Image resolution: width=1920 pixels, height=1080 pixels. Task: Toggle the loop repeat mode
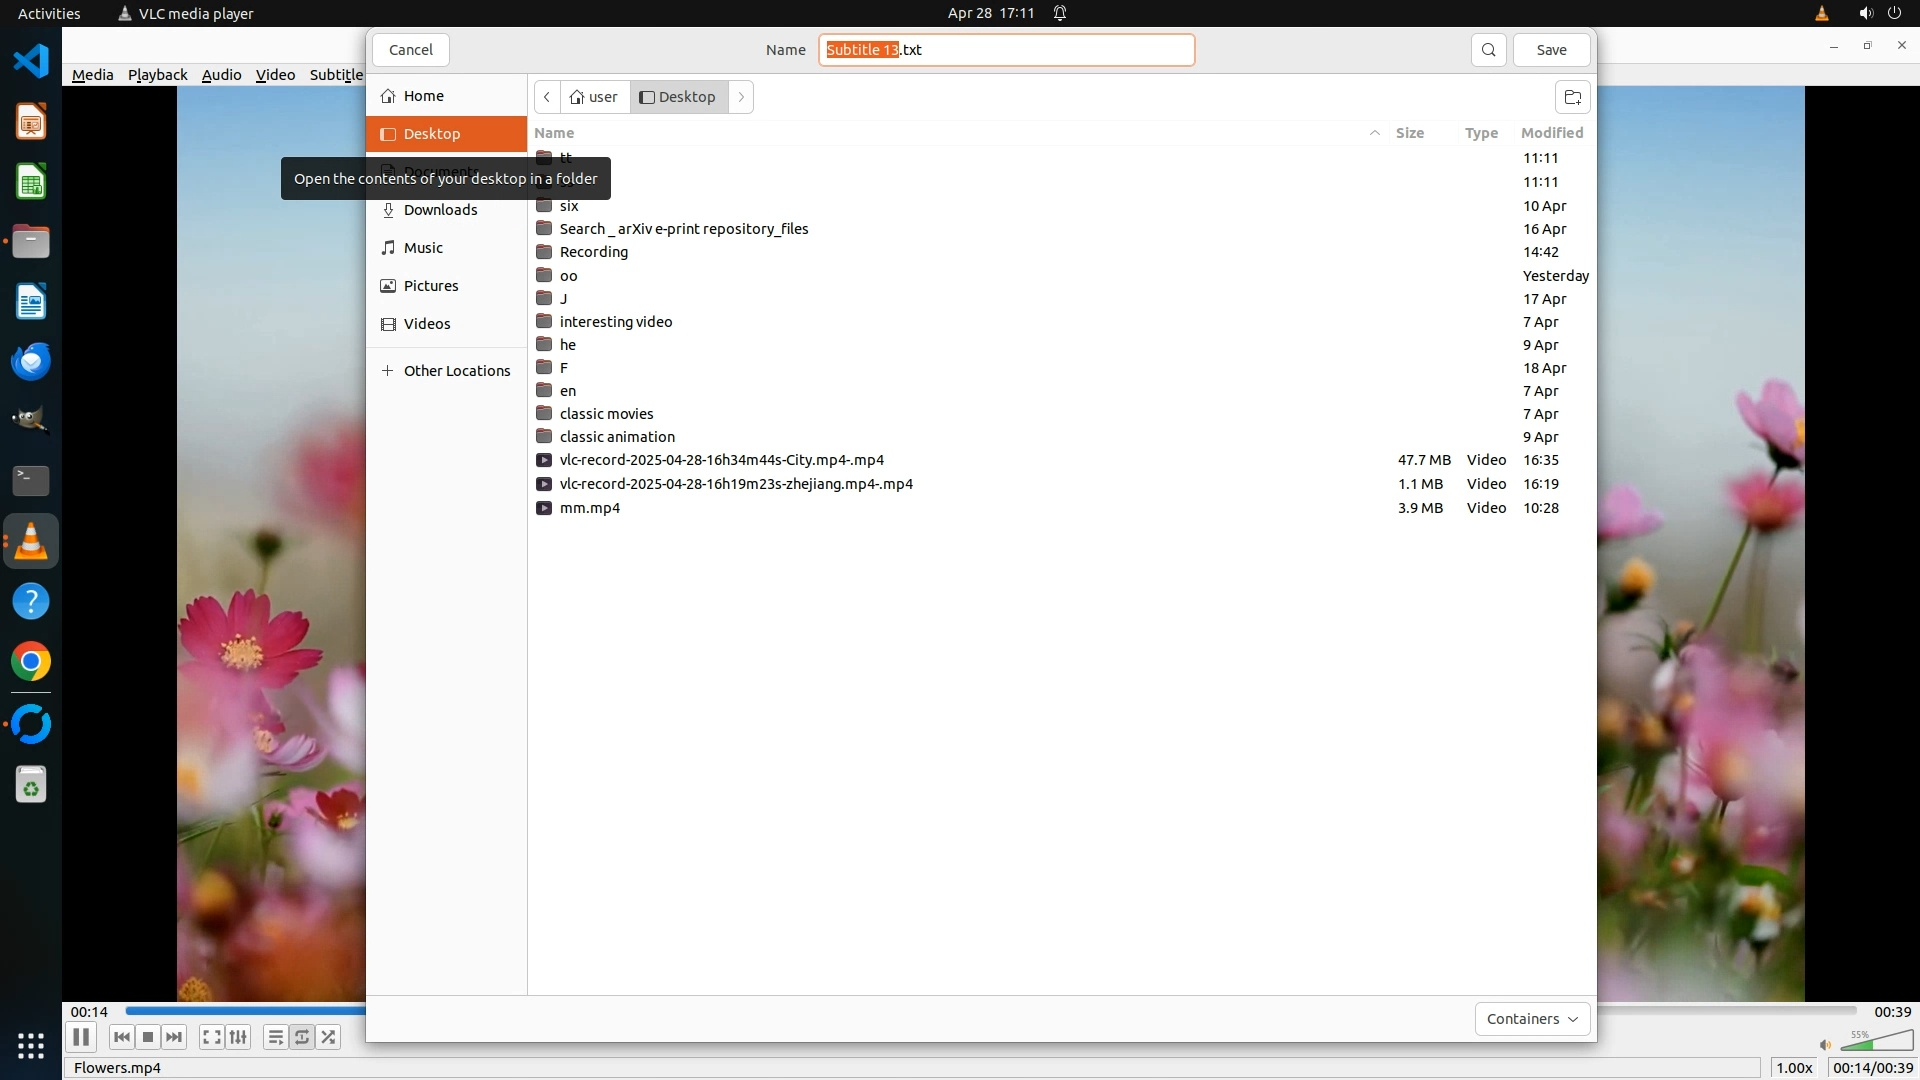point(302,1037)
